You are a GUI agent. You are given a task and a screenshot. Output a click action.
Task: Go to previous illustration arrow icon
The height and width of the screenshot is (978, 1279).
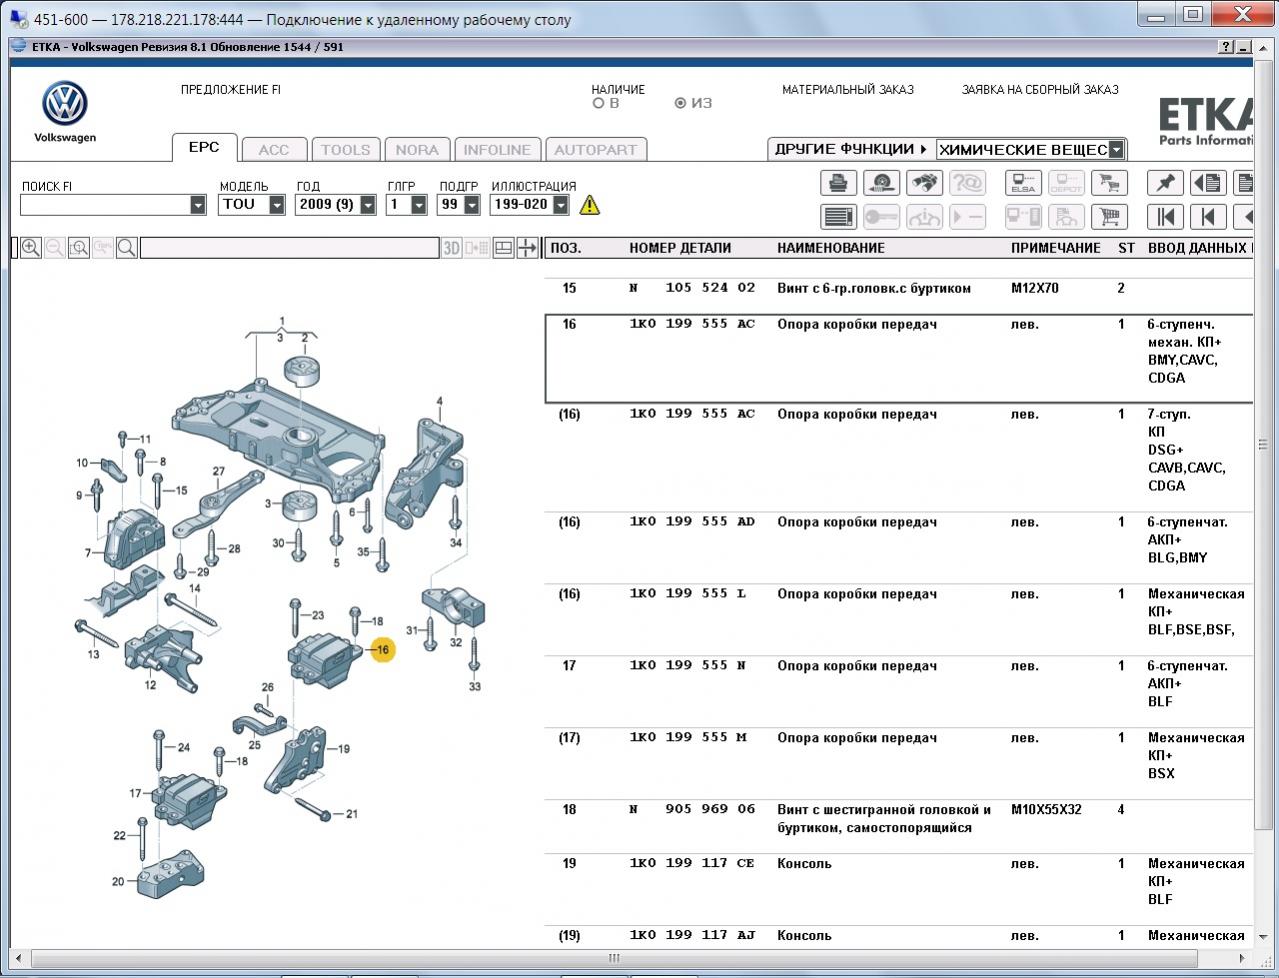pos(1208,216)
